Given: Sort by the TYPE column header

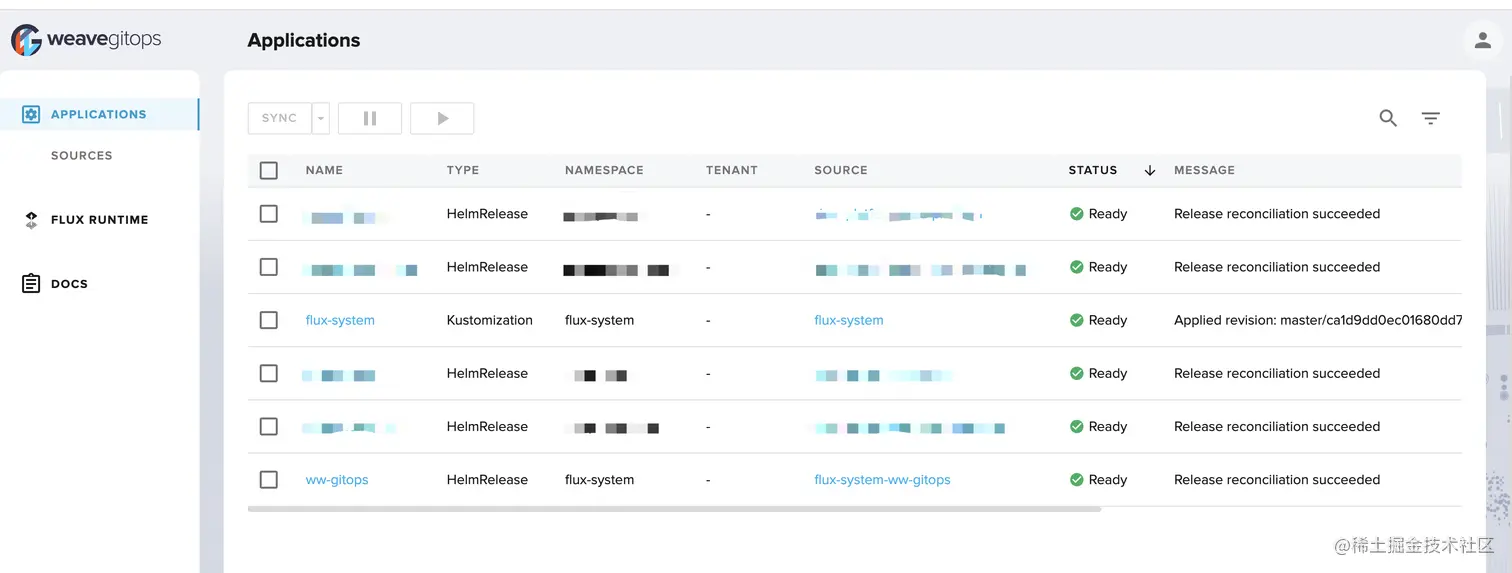Looking at the screenshot, I should (x=463, y=170).
